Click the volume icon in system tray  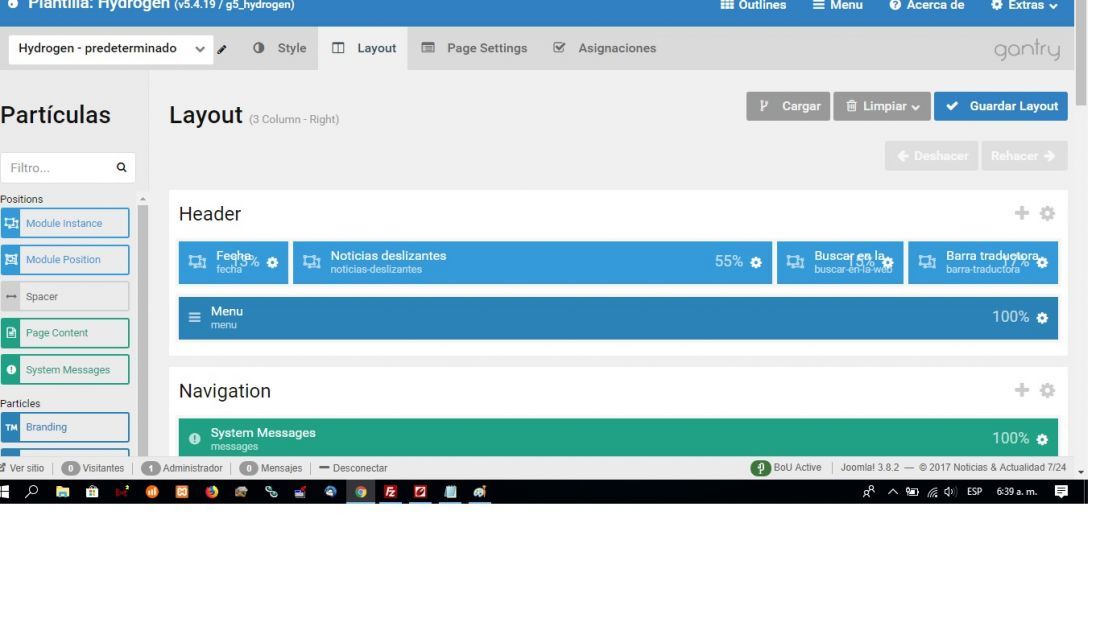[x=949, y=492]
